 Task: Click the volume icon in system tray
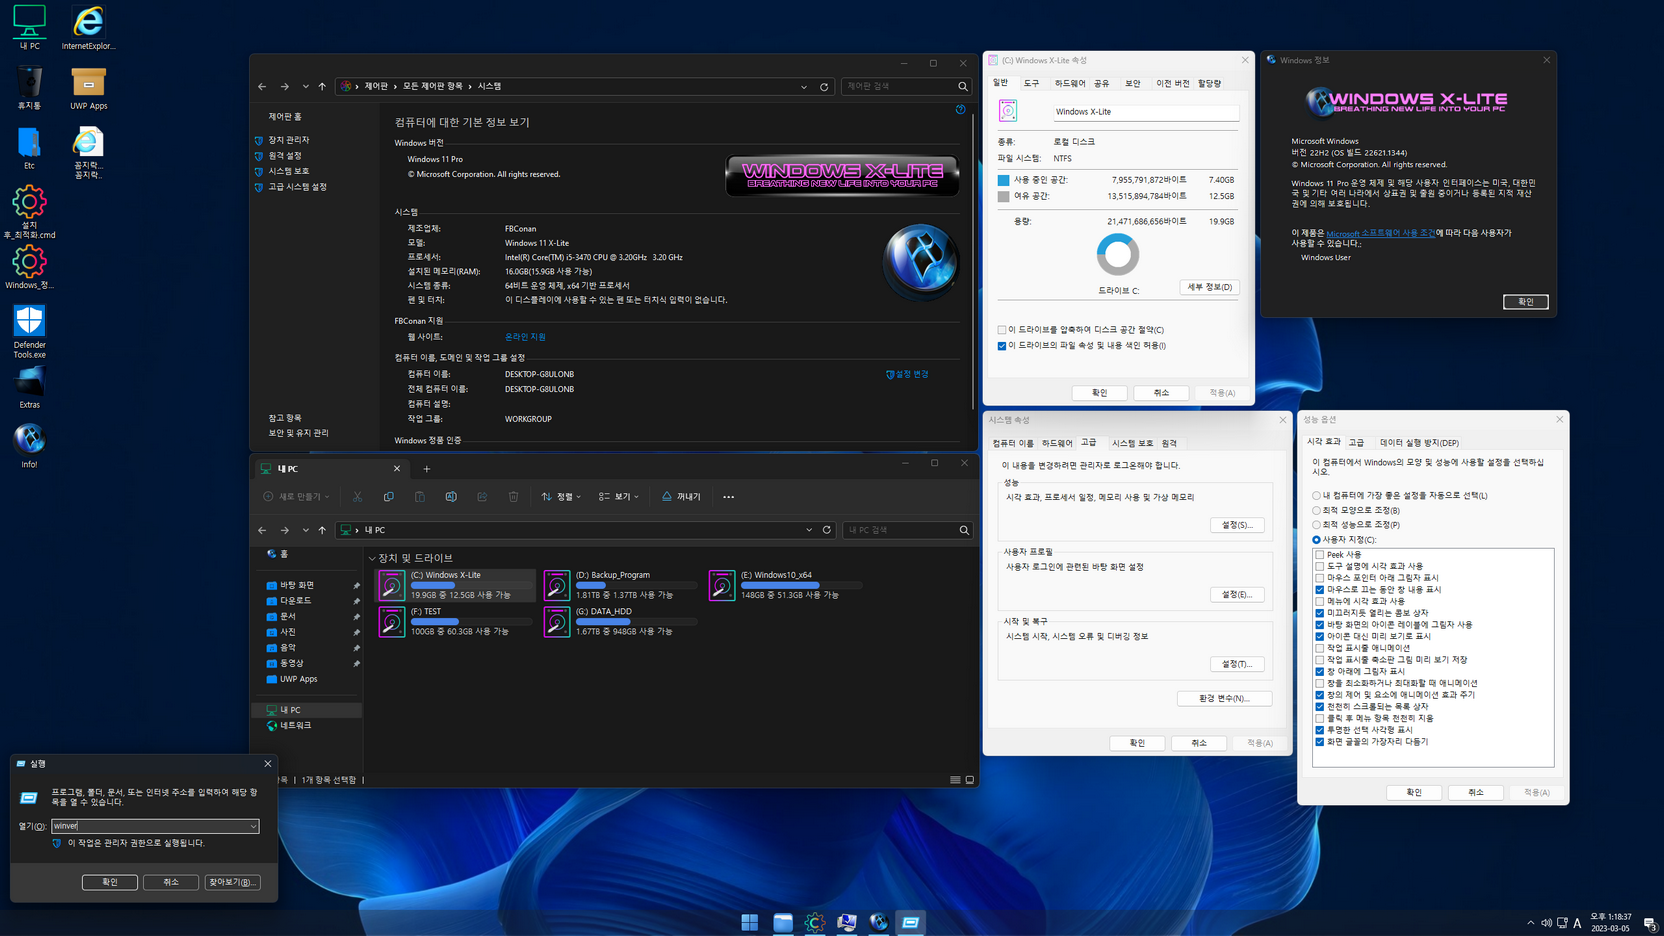[x=1546, y=923]
